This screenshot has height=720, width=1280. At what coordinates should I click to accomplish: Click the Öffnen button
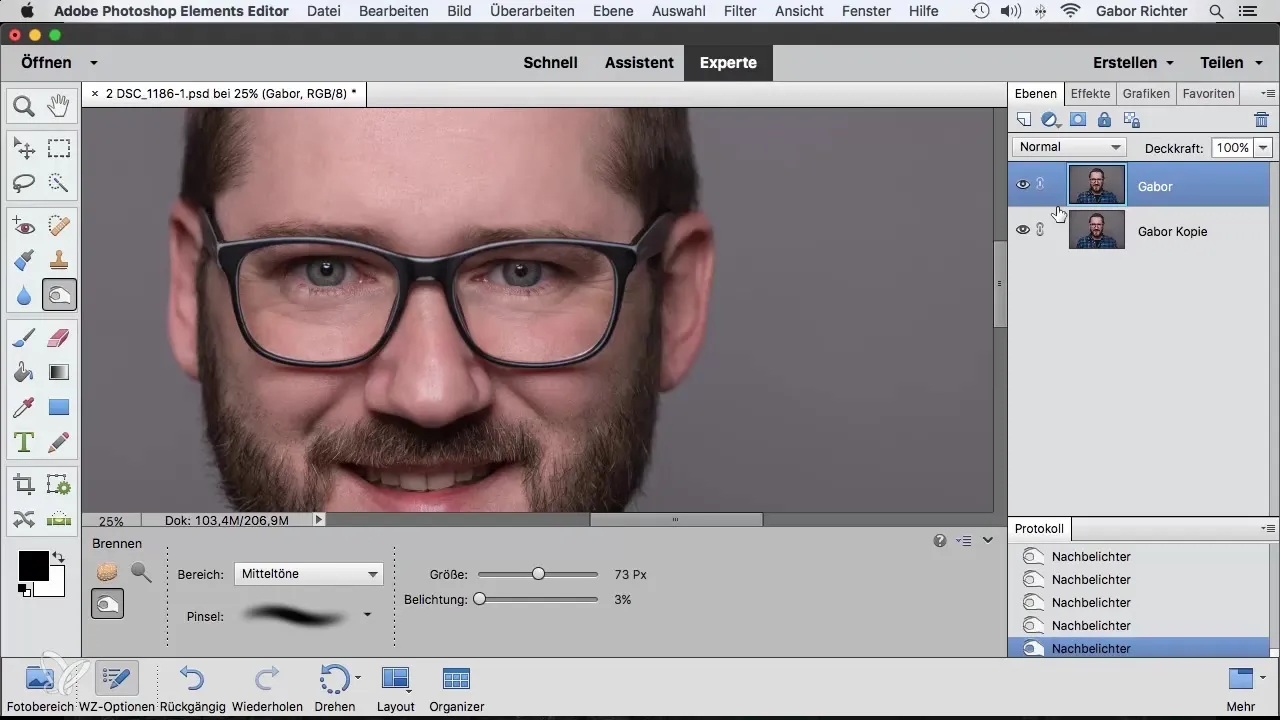46,62
